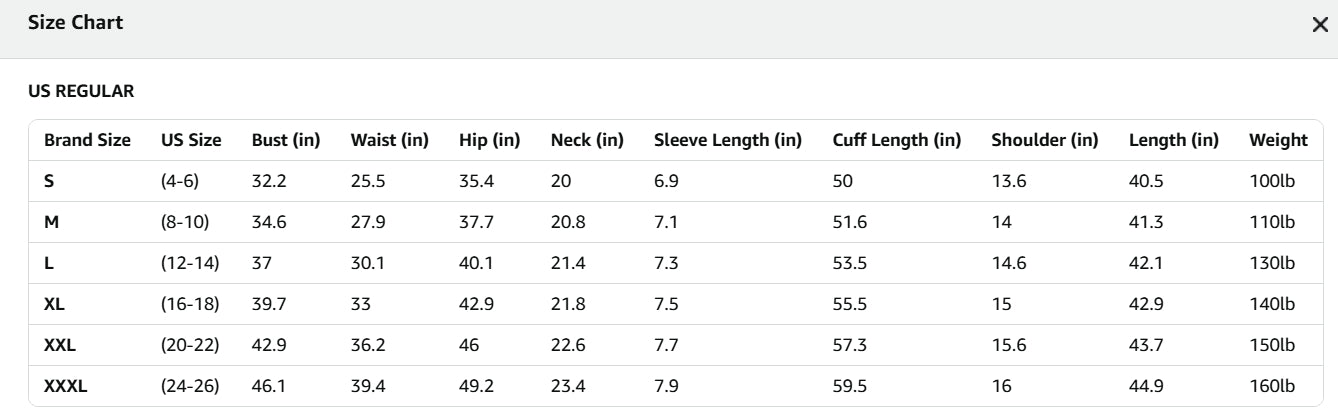Image resolution: width=1338 pixels, height=416 pixels.
Task: Click the US REGULAR heading
Action: (x=81, y=91)
